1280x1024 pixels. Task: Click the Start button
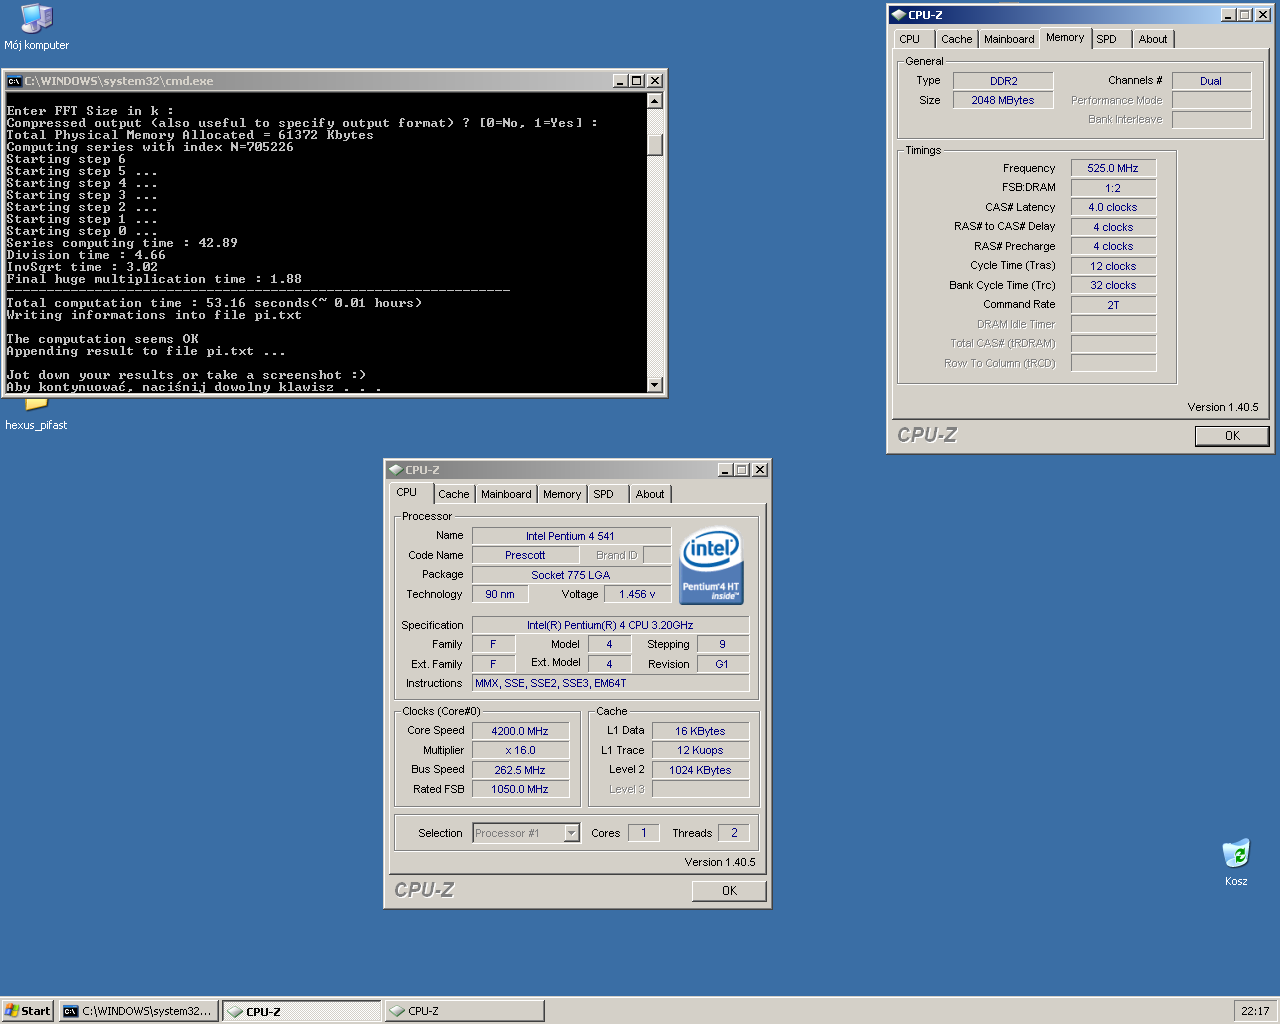[x=28, y=1011]
